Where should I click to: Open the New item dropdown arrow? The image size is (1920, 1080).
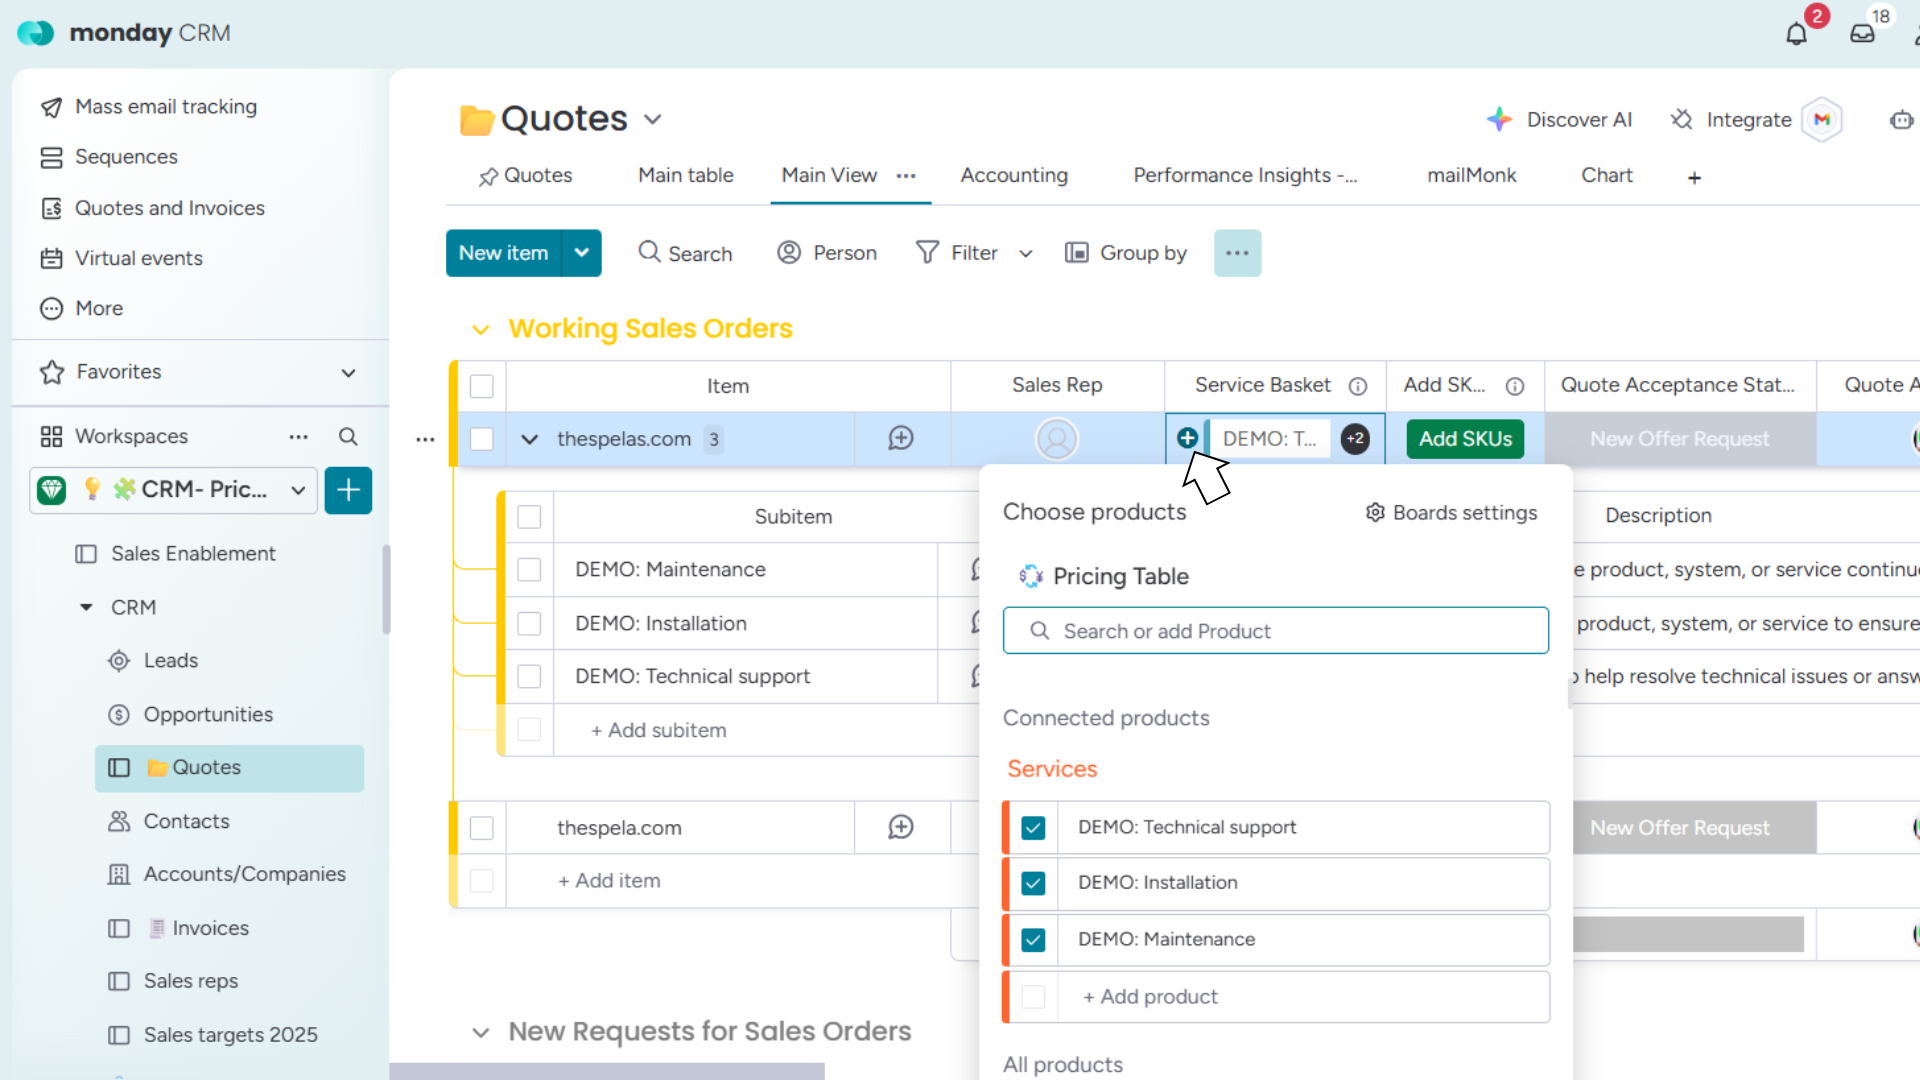(x=581, y=253)
